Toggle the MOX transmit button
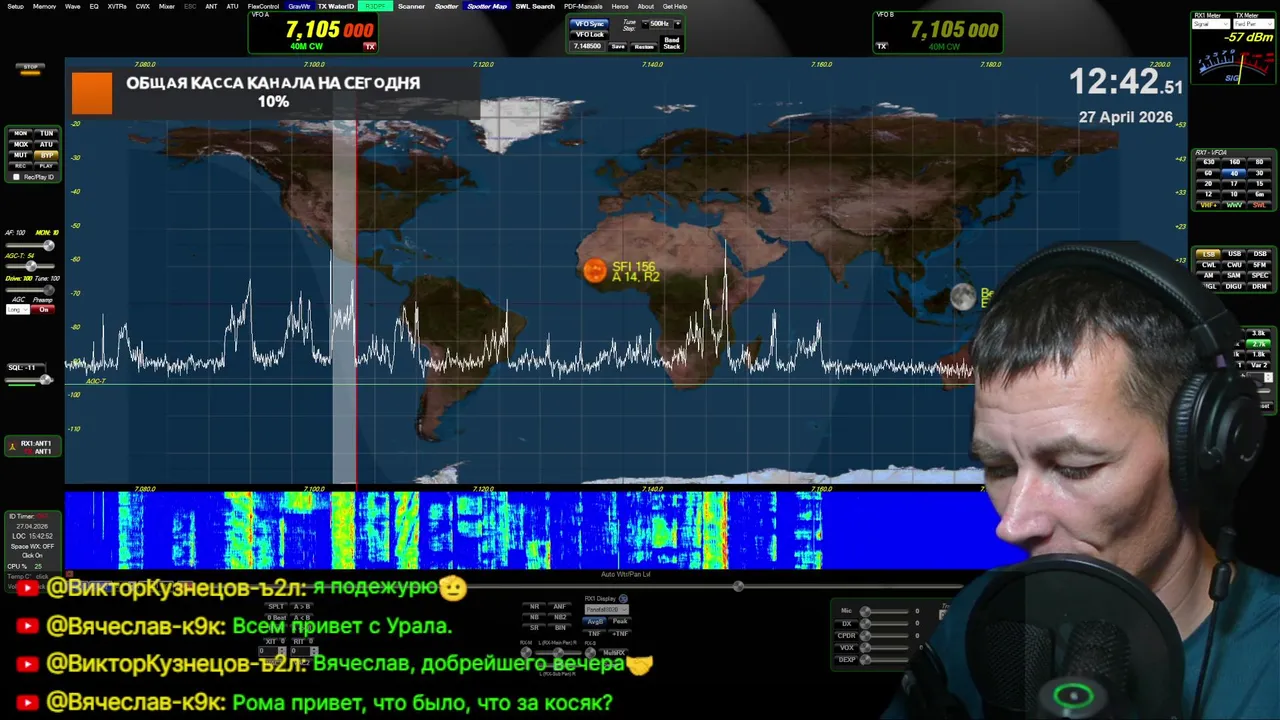 coord(21,144)
